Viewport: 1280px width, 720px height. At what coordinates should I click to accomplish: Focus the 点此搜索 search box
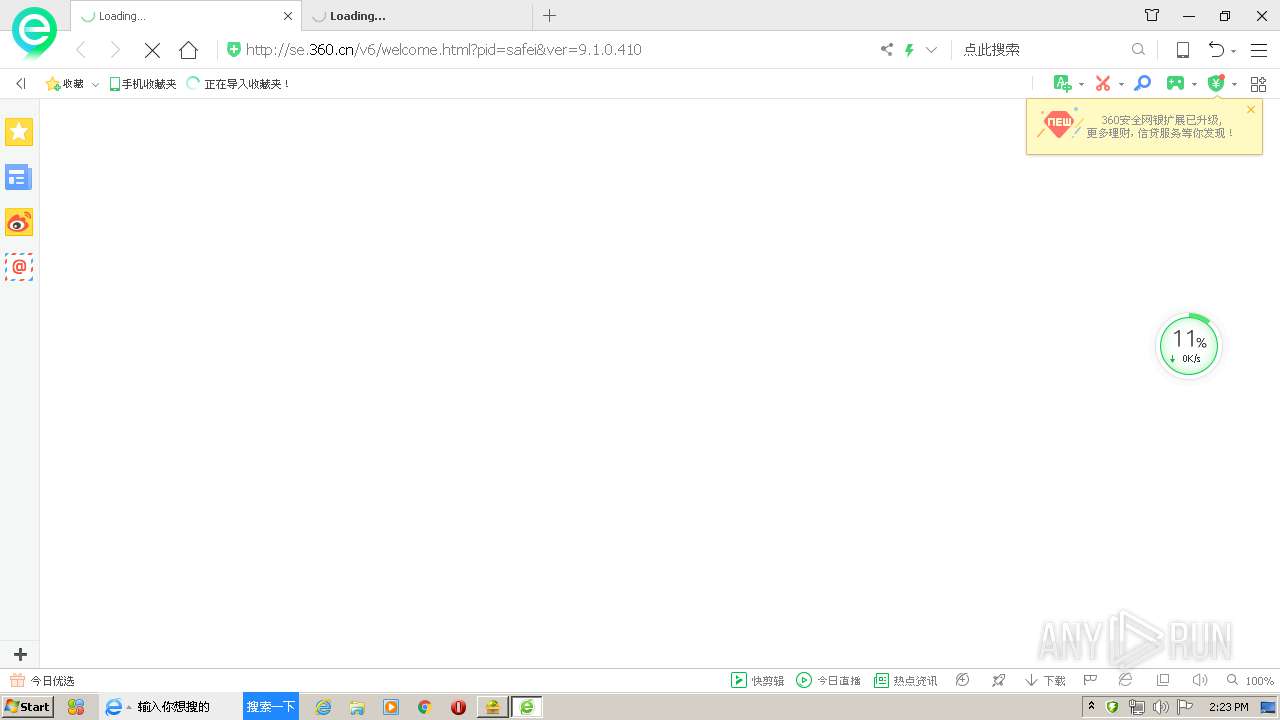(x=1040, y=49)
